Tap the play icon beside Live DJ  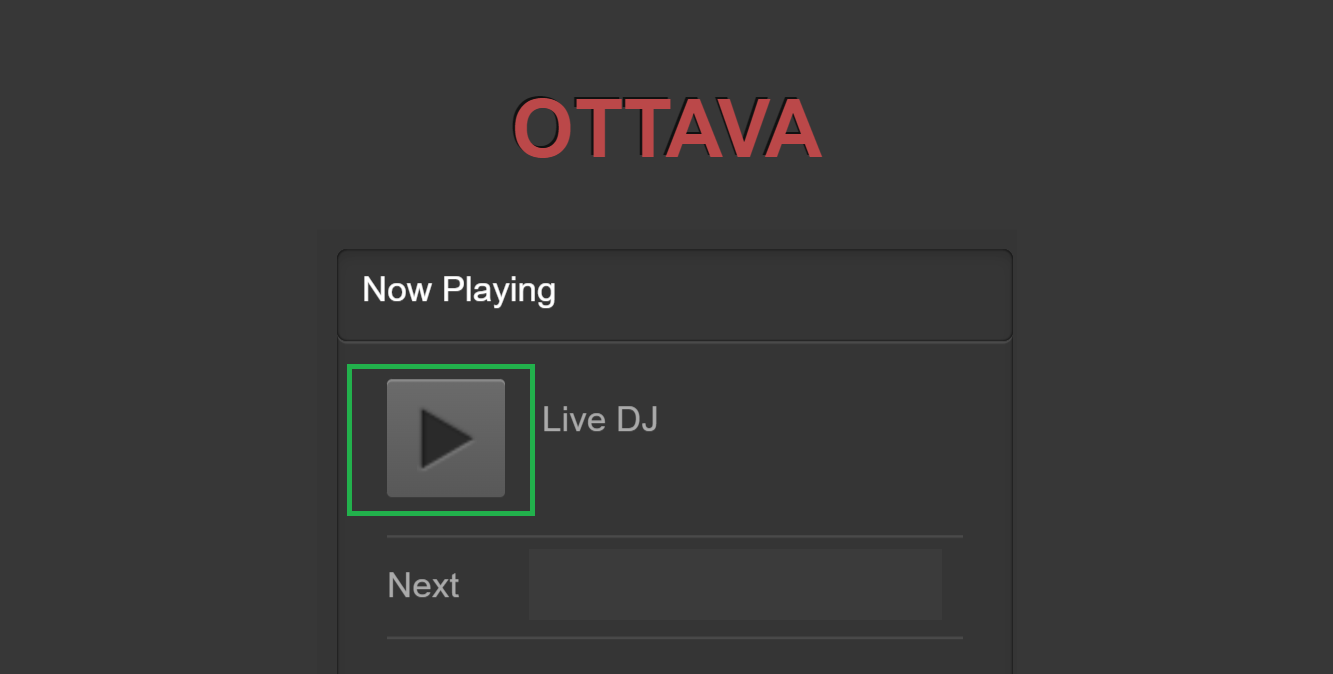(445, 438)
